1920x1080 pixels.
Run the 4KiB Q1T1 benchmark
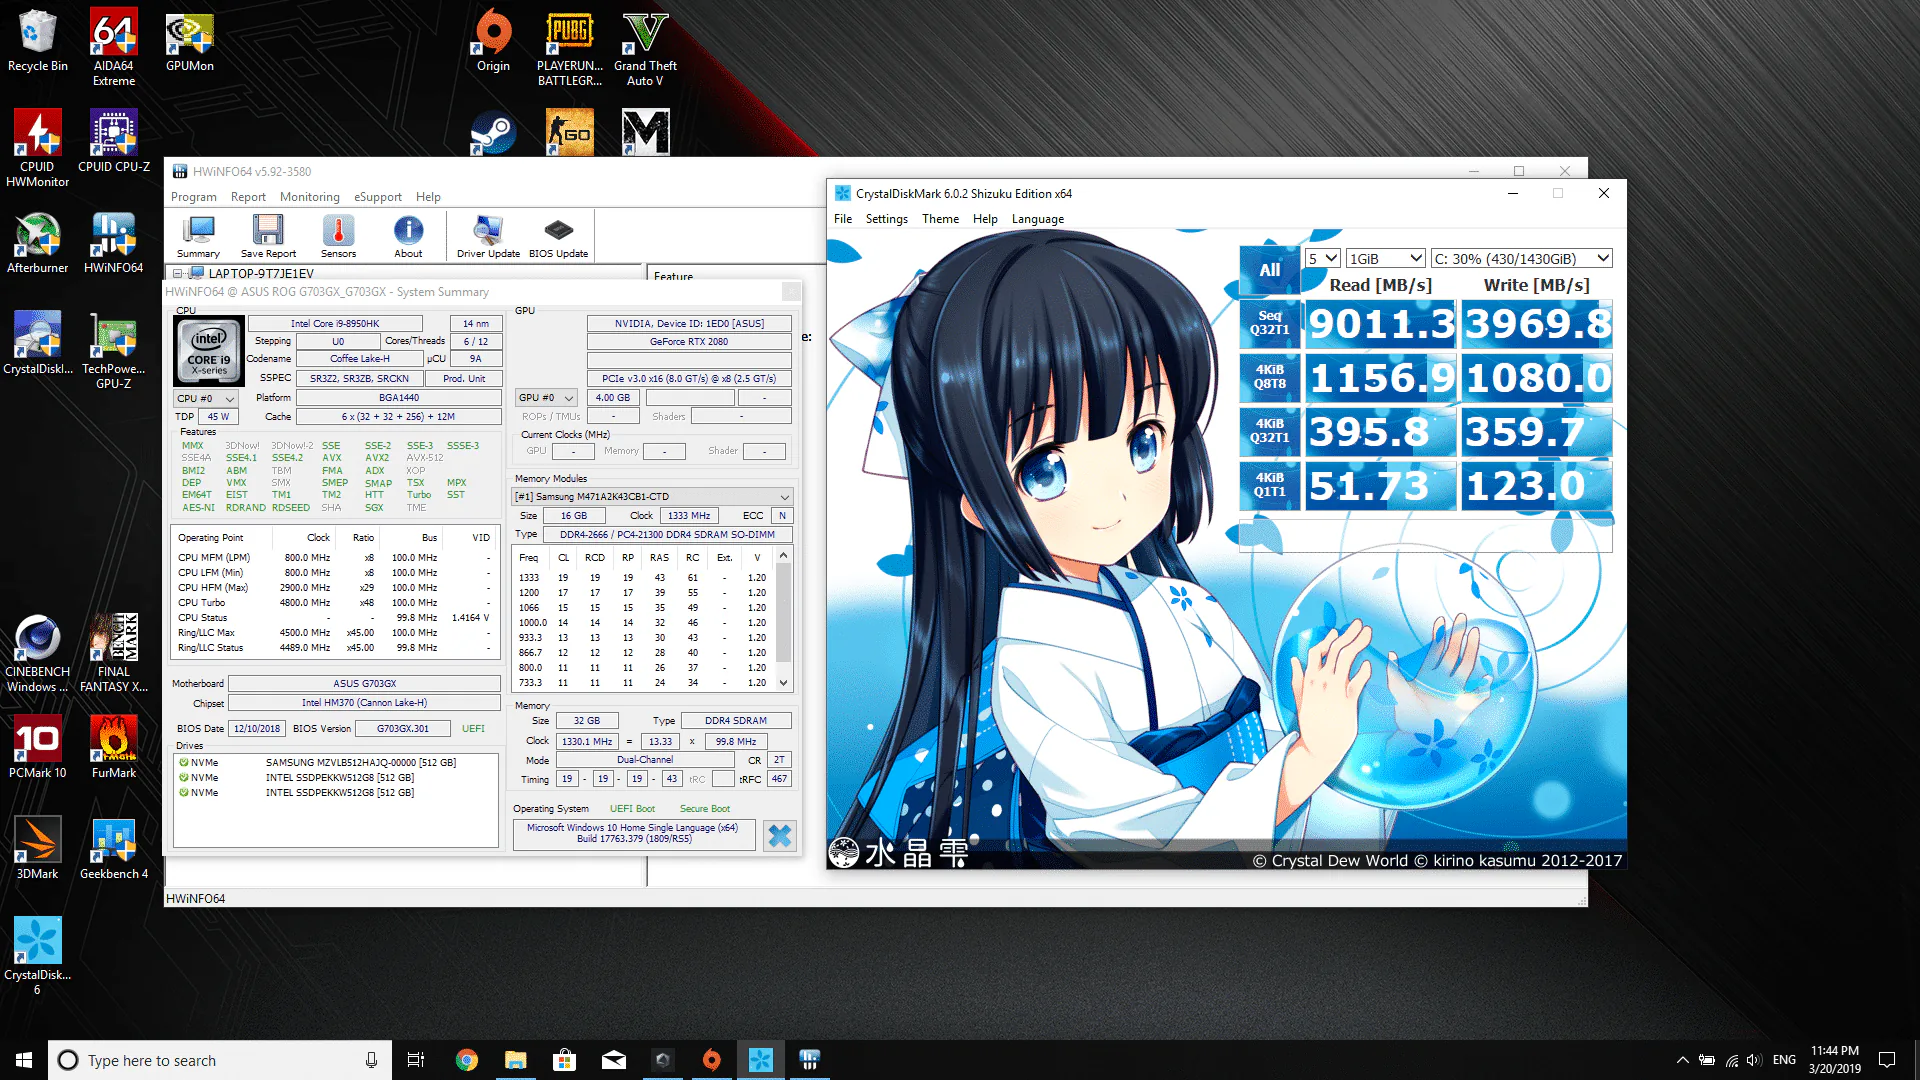[x=1269, y=485]
